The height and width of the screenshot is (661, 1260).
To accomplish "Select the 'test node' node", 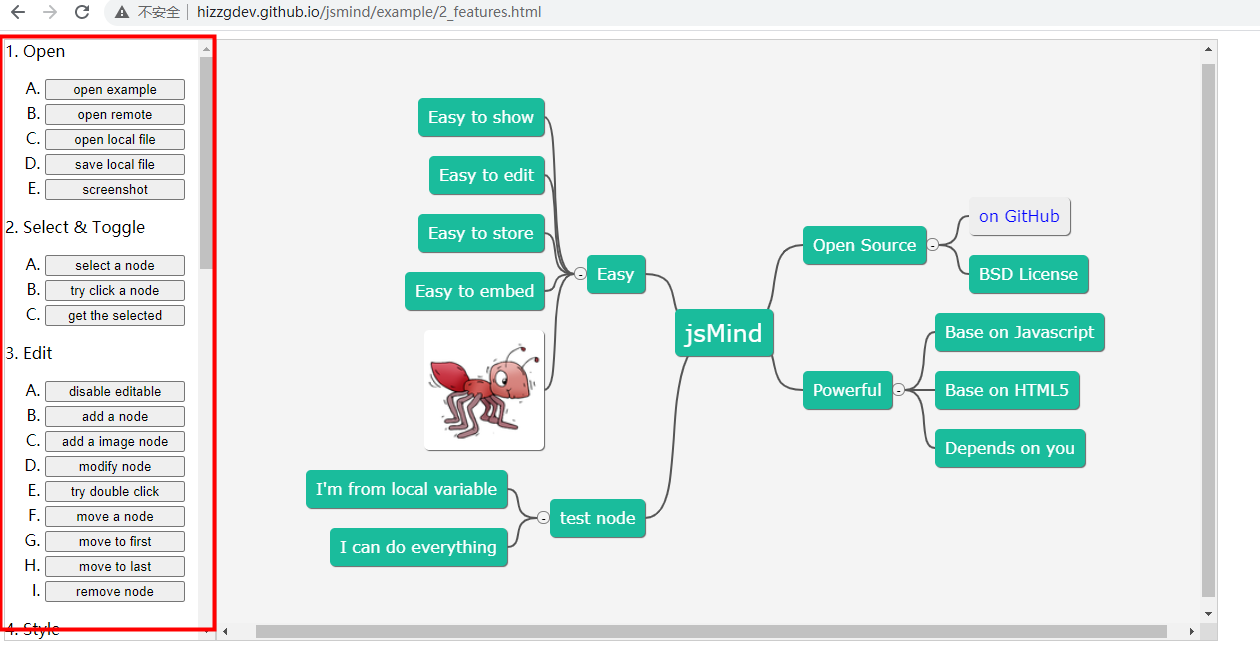I will [598, 518].
